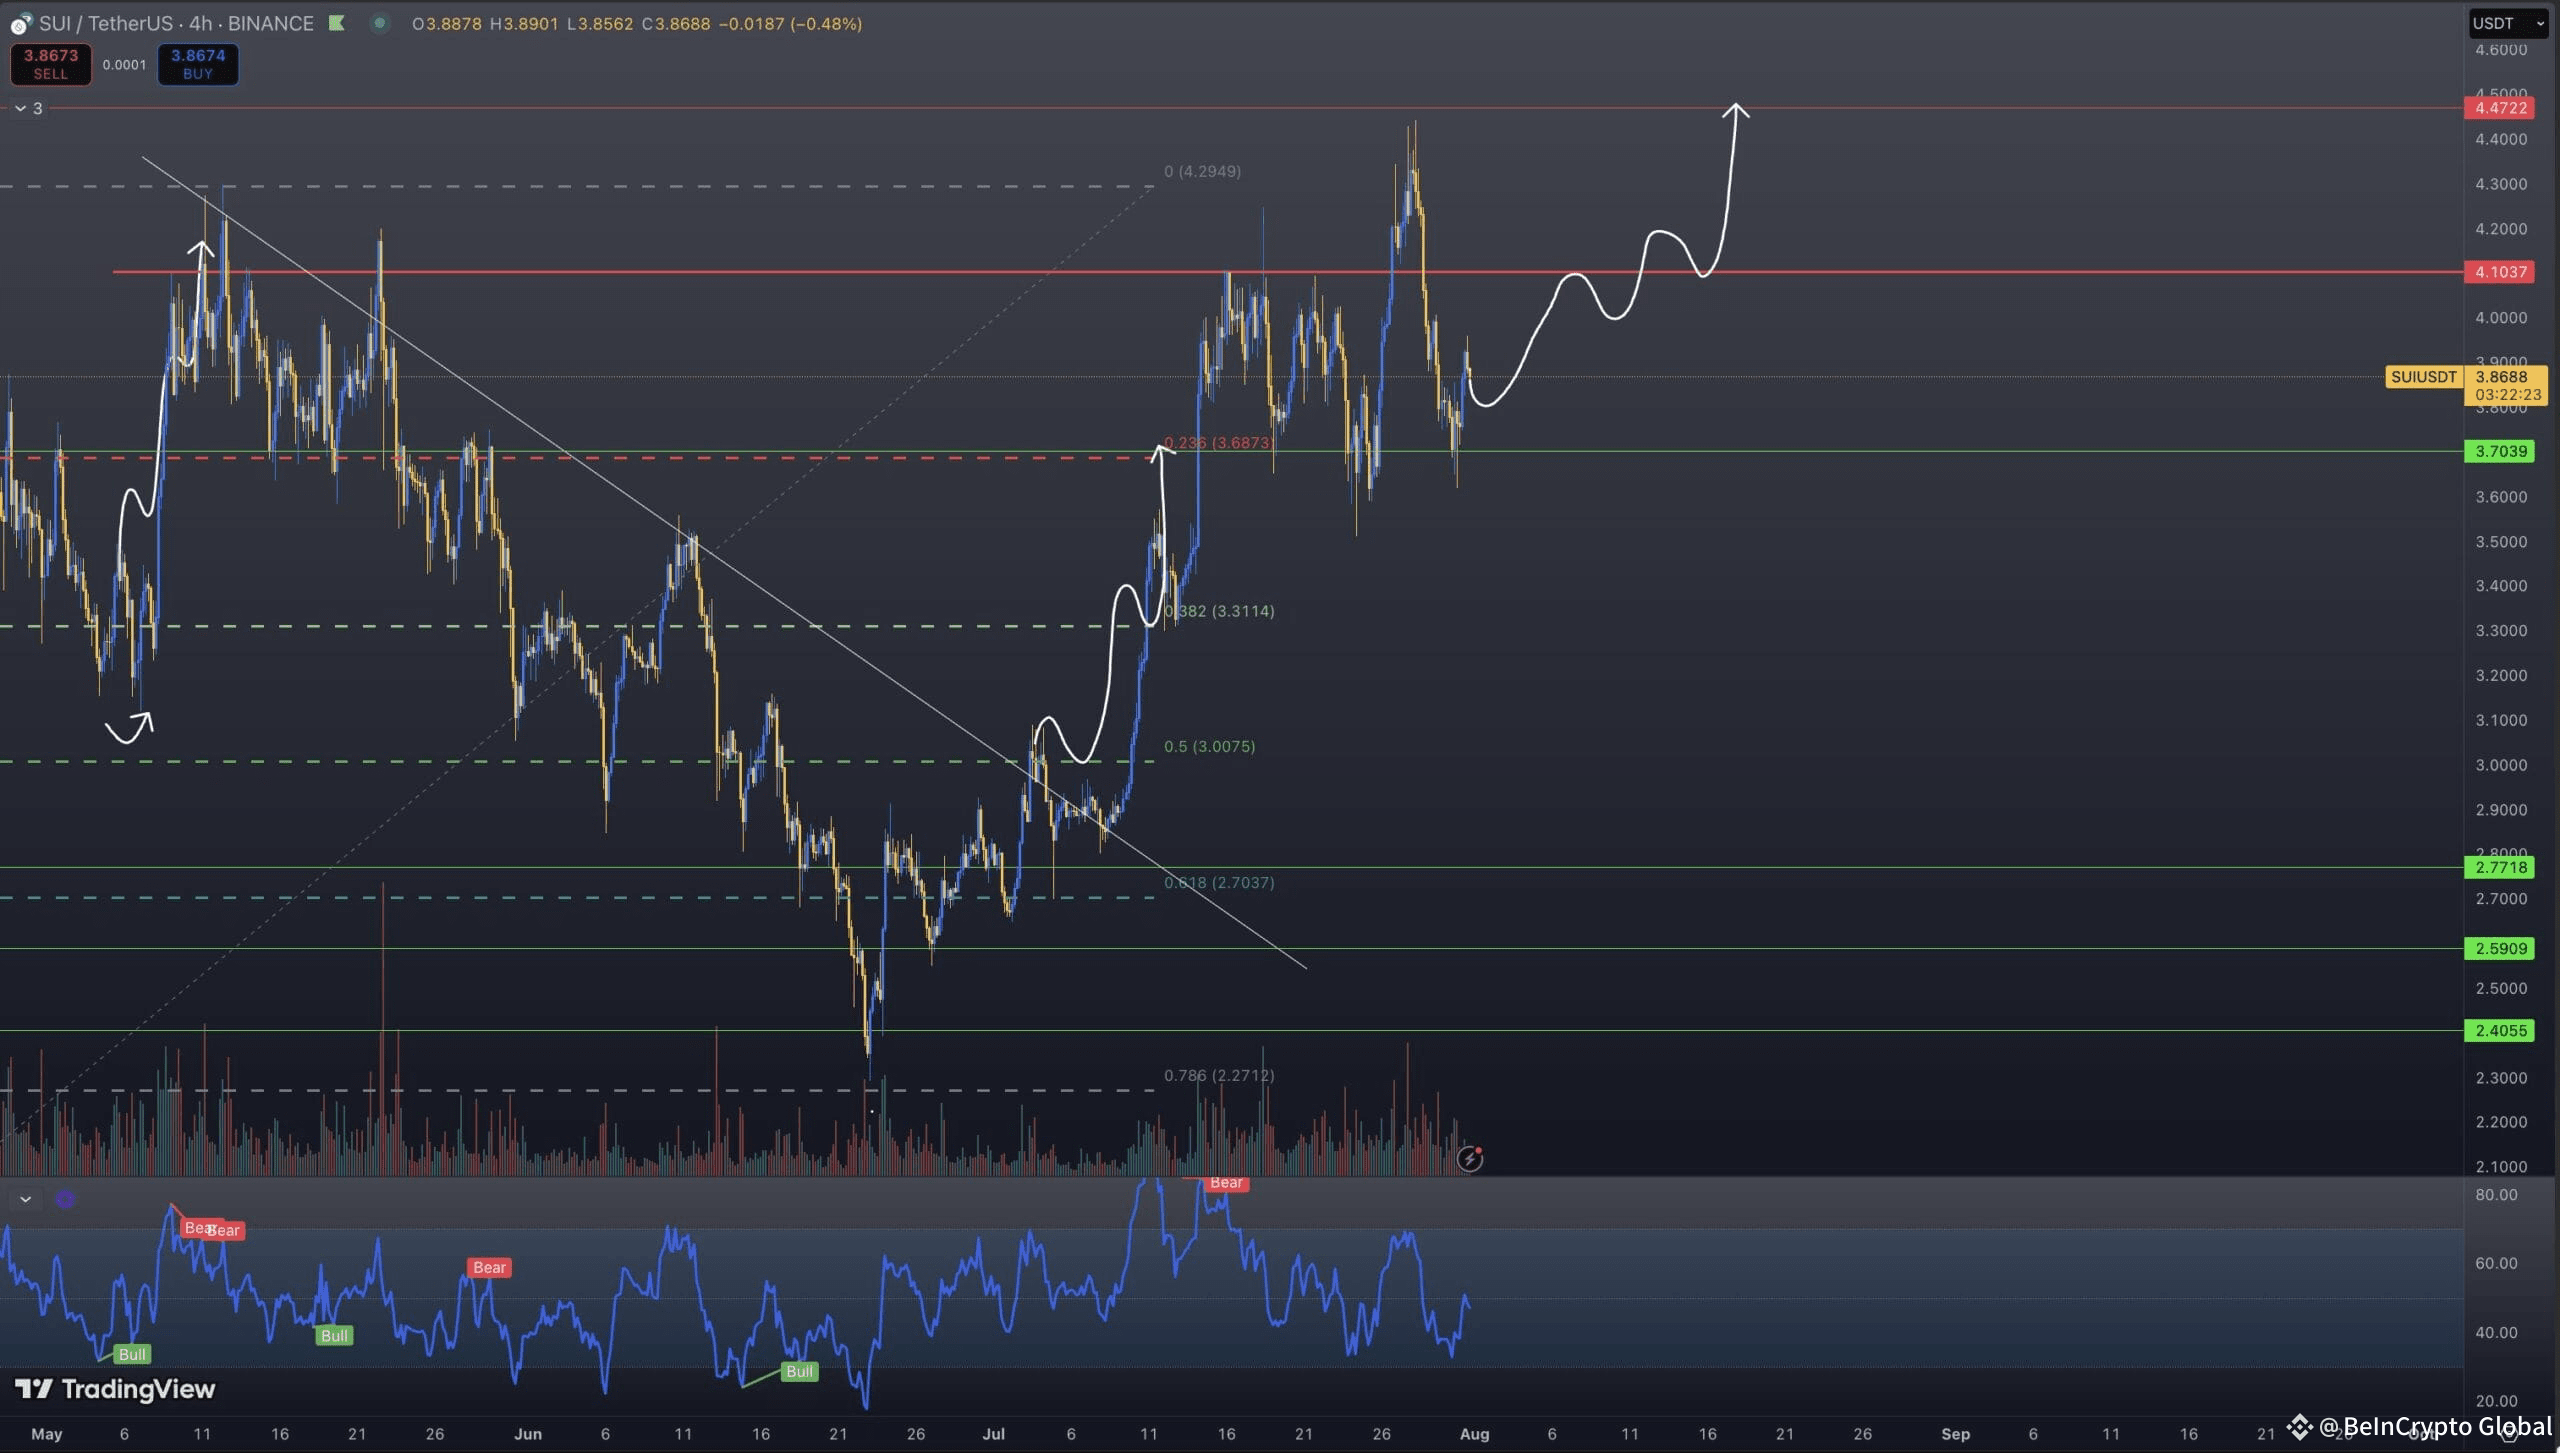Click the purple RSI indicator icon
The height and width of the screenshot is (1453, 2560).
[65, 1199]
